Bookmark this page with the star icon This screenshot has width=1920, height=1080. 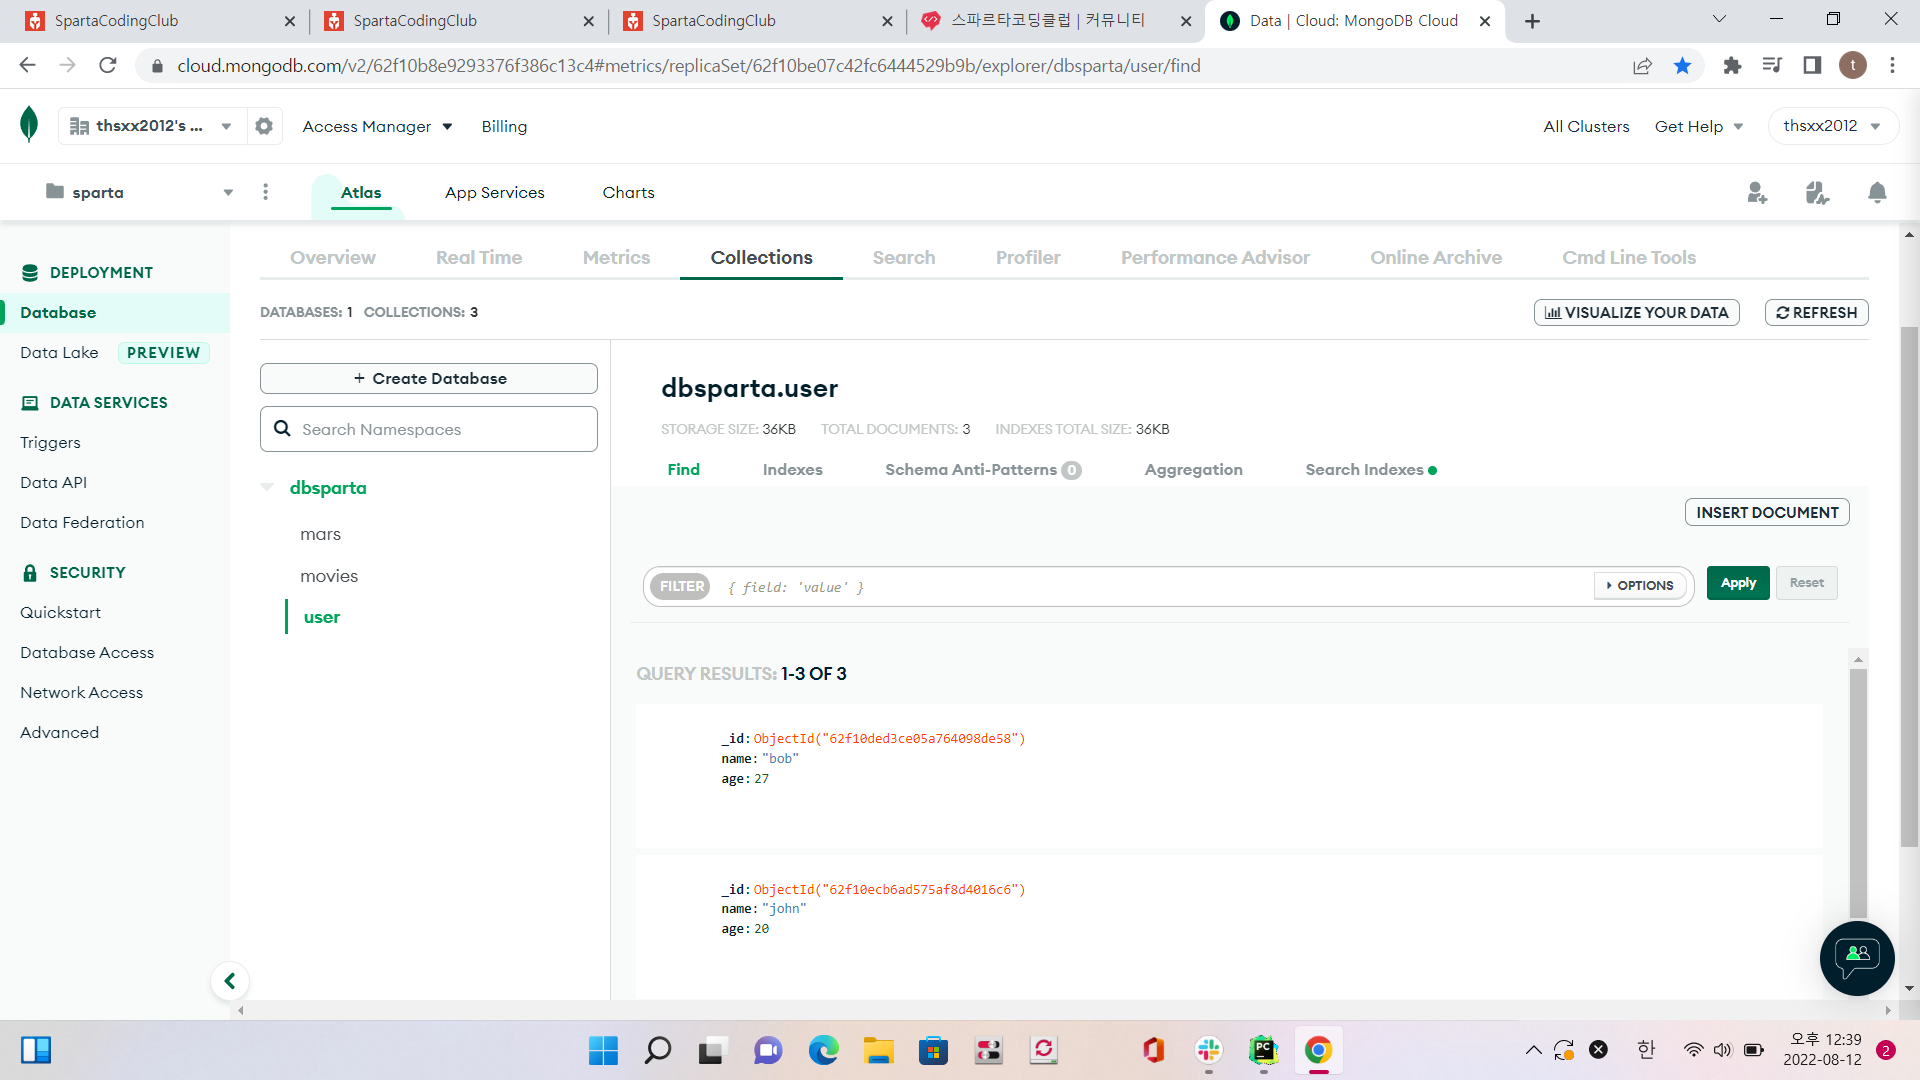tap(1682, 66)
